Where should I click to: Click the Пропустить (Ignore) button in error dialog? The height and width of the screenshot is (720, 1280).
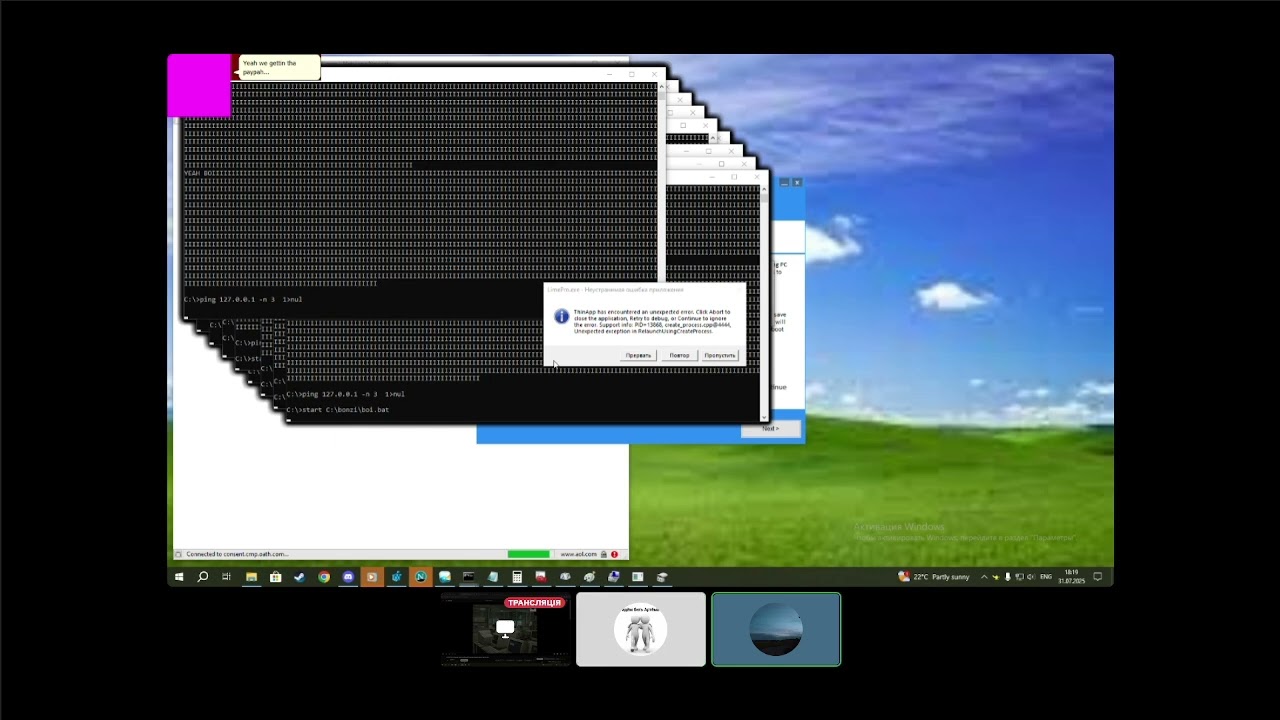click(x=720, y=356)
